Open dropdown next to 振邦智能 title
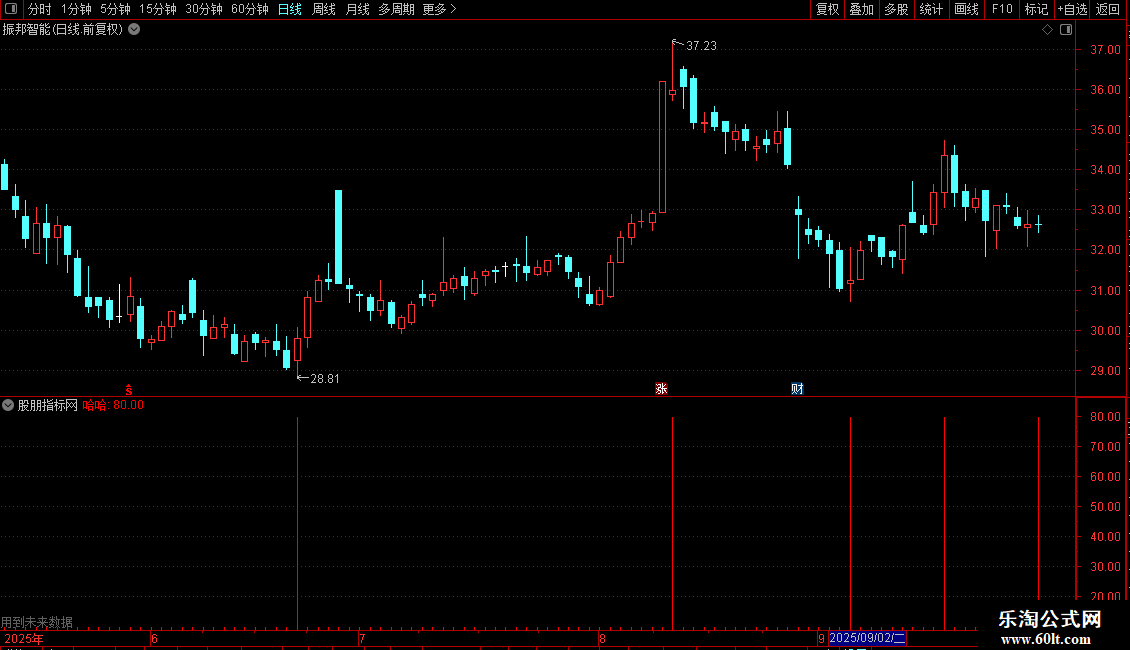This screenshot has height=650, width=1130. [x=134, y=30]
